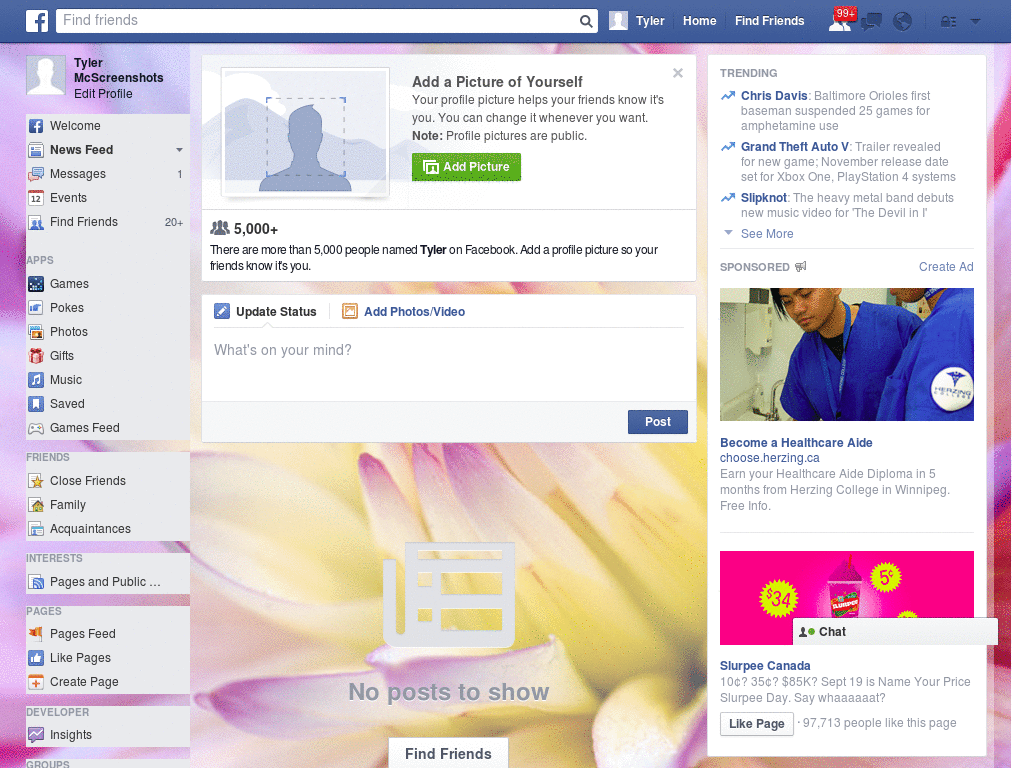Screen dimensions: 1024x768
Task: Open choose.herzing.ca link
Action: click(x=769, y=458)
